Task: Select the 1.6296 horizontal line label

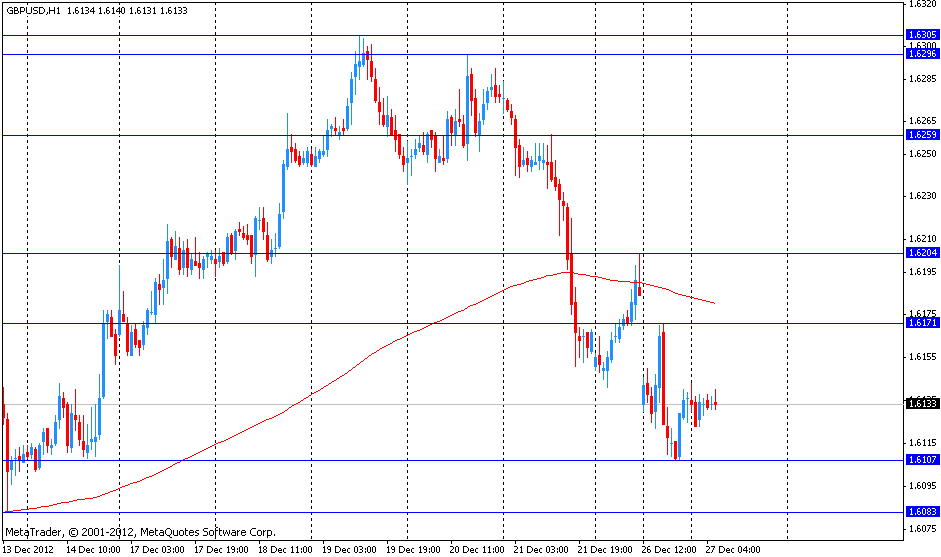Action: pyautogui.click(x=922, y=54)
